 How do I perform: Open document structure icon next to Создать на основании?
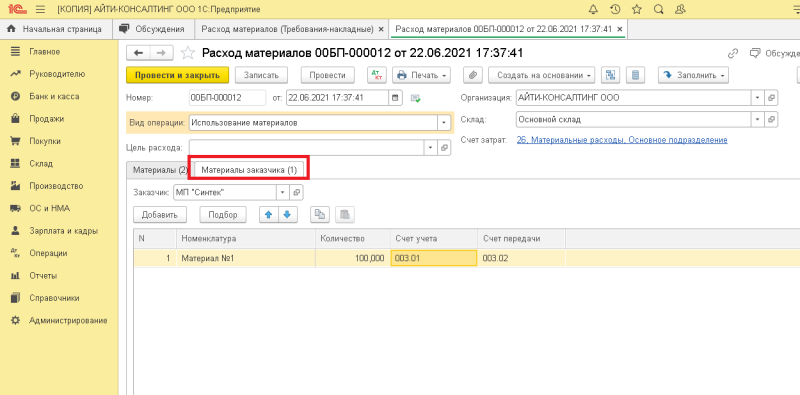coord(610,75)
